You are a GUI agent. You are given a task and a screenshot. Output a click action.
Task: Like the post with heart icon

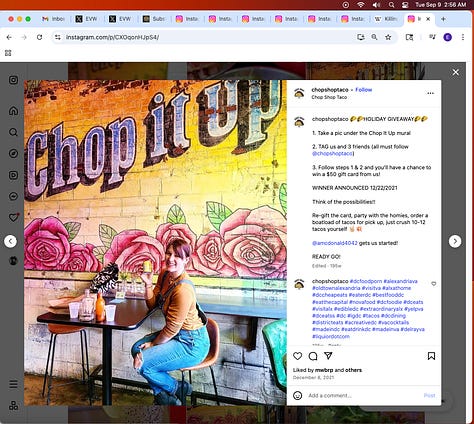pos(297,356)
